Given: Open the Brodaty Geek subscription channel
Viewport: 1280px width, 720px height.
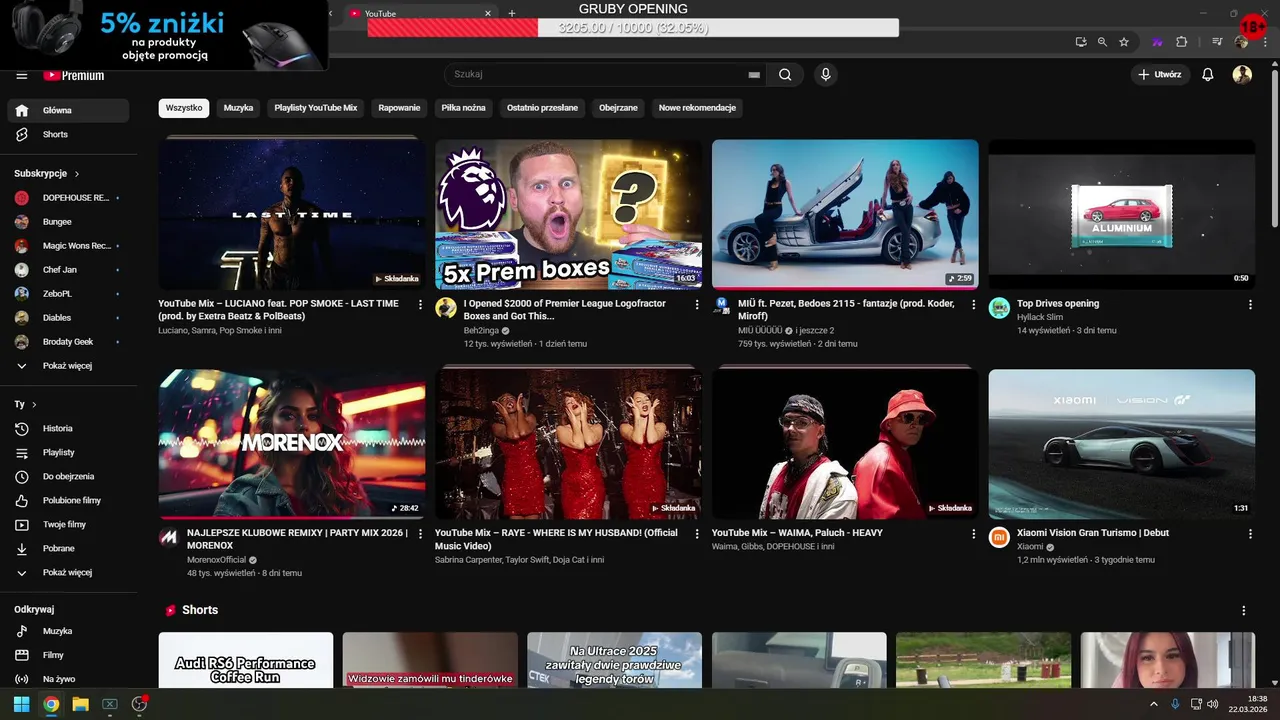Looking at the screenshot, I should [68, 342].
